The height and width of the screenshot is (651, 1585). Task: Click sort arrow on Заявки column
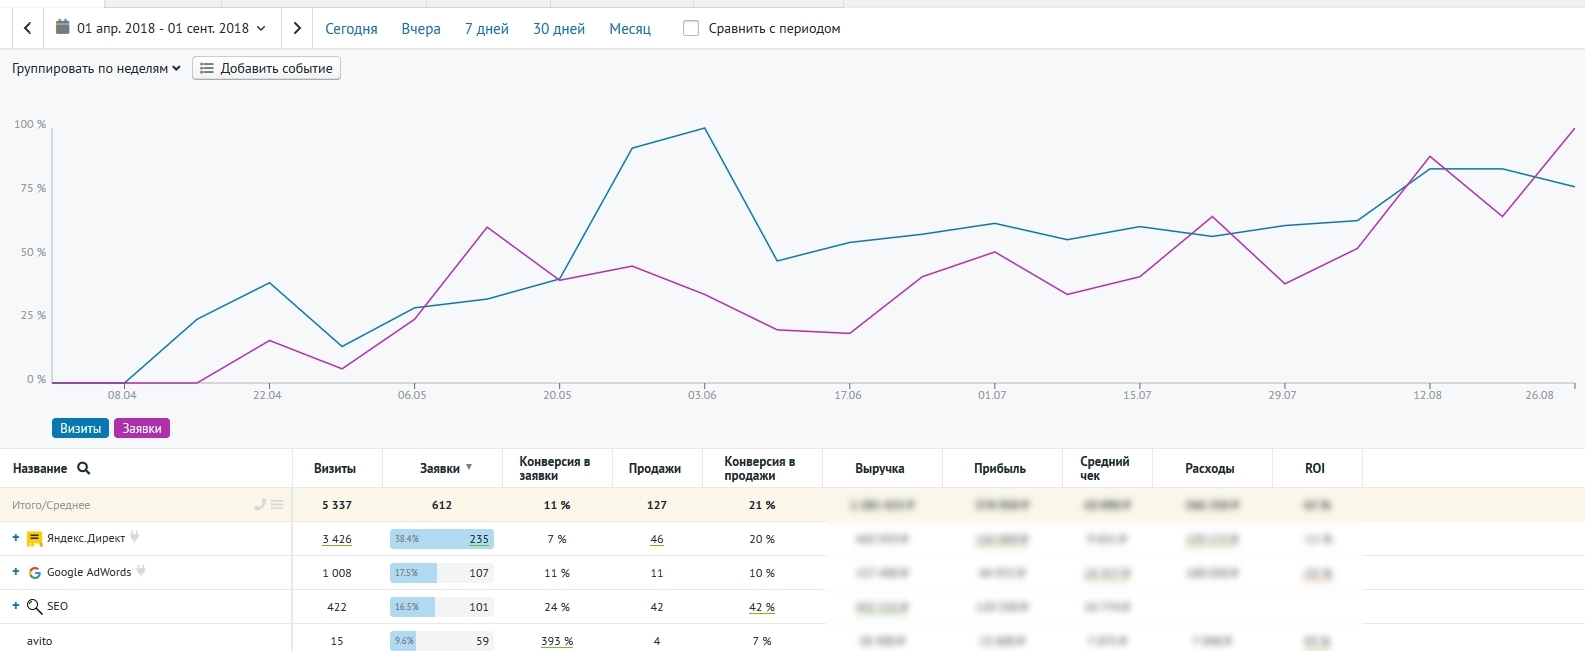tap(469, 467)
